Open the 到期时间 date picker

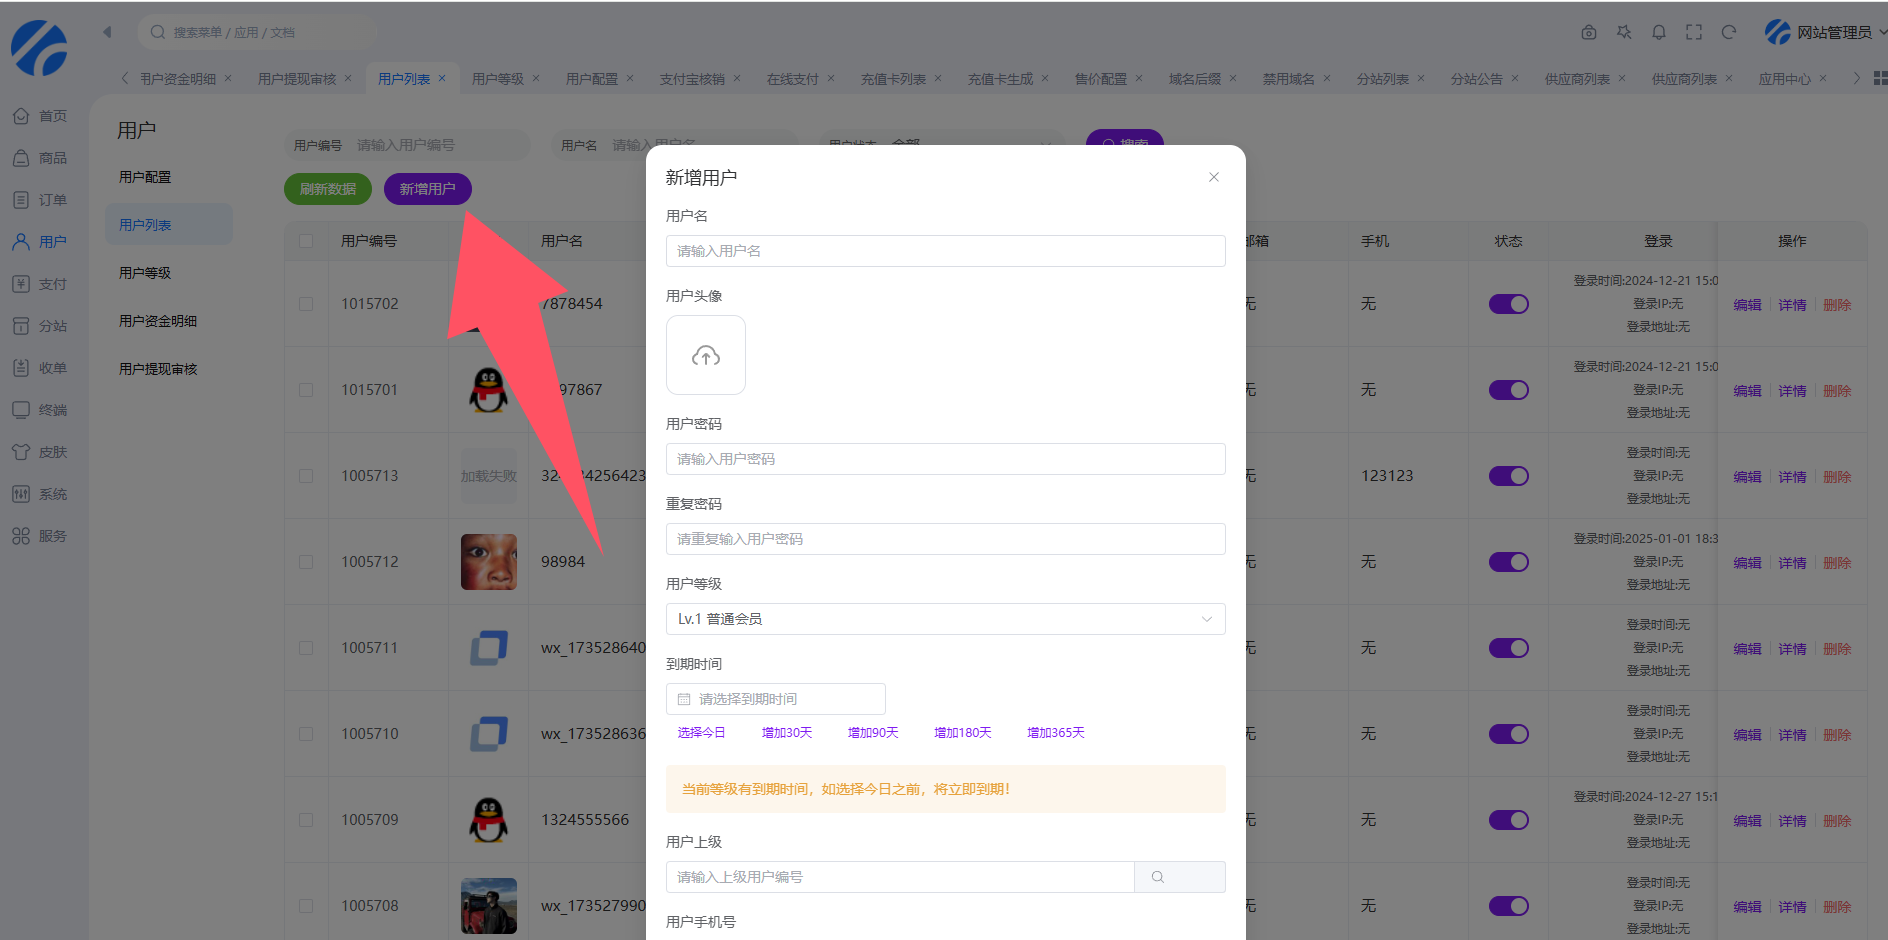775,698
